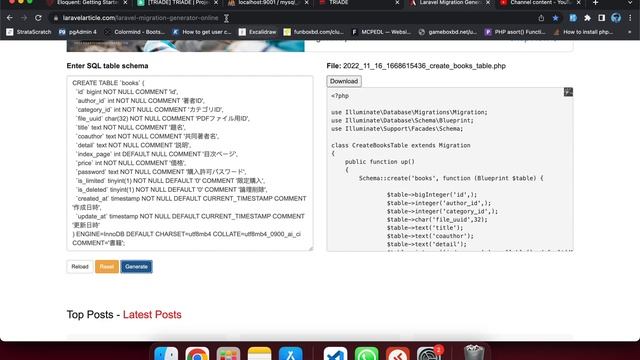Open the PHP asort() Function bookmark
Image resolution: width=640 pixels, height=360 pixels.
tap(515, 32)
